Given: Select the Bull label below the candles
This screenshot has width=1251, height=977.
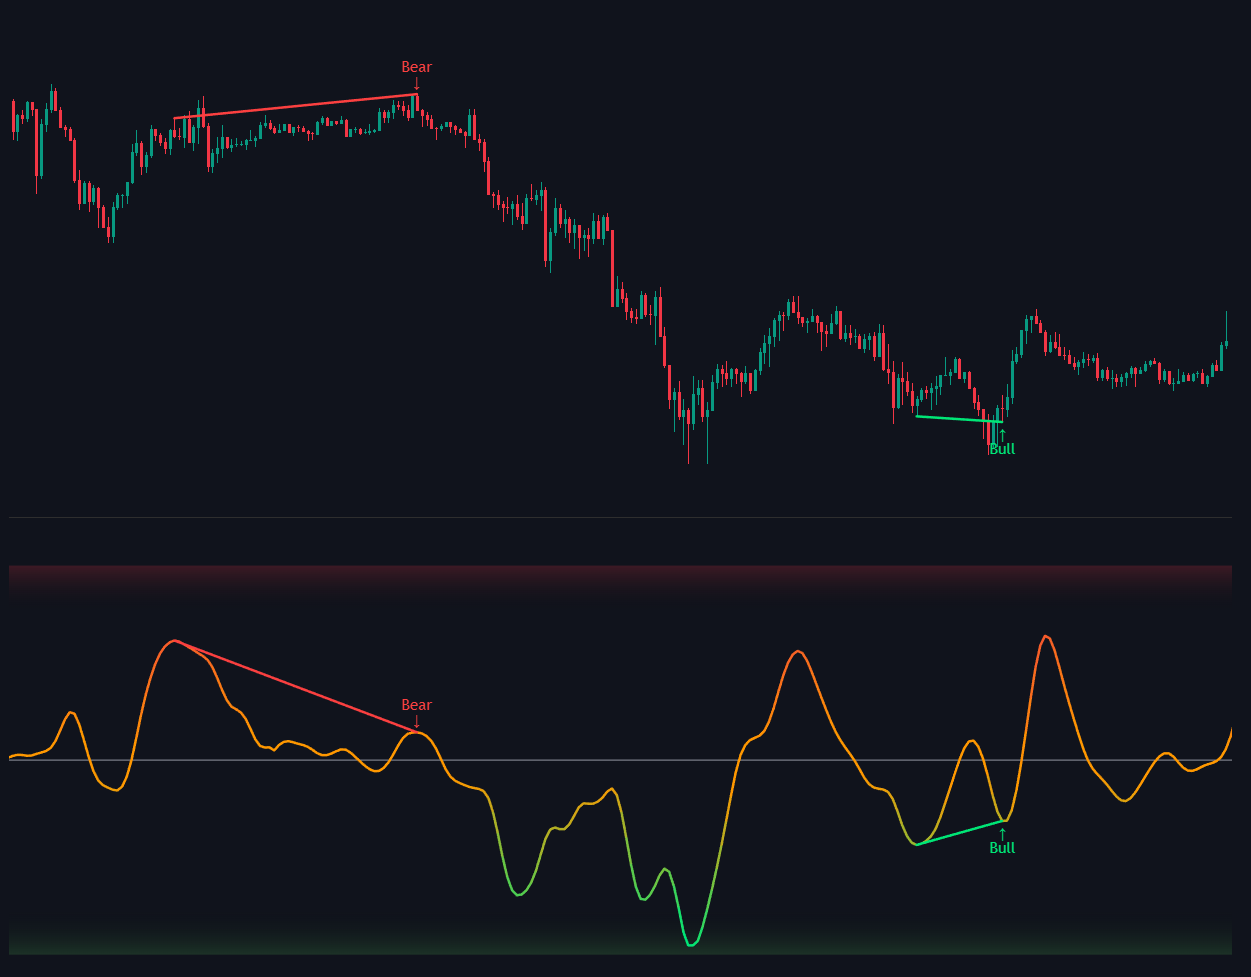Looking at the screenshot, I should [x=1002, y=450].
